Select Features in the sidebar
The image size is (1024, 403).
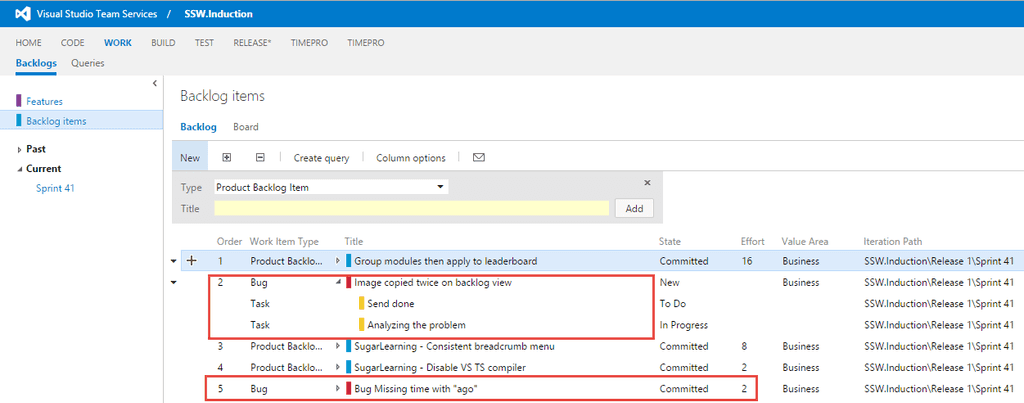44,101
